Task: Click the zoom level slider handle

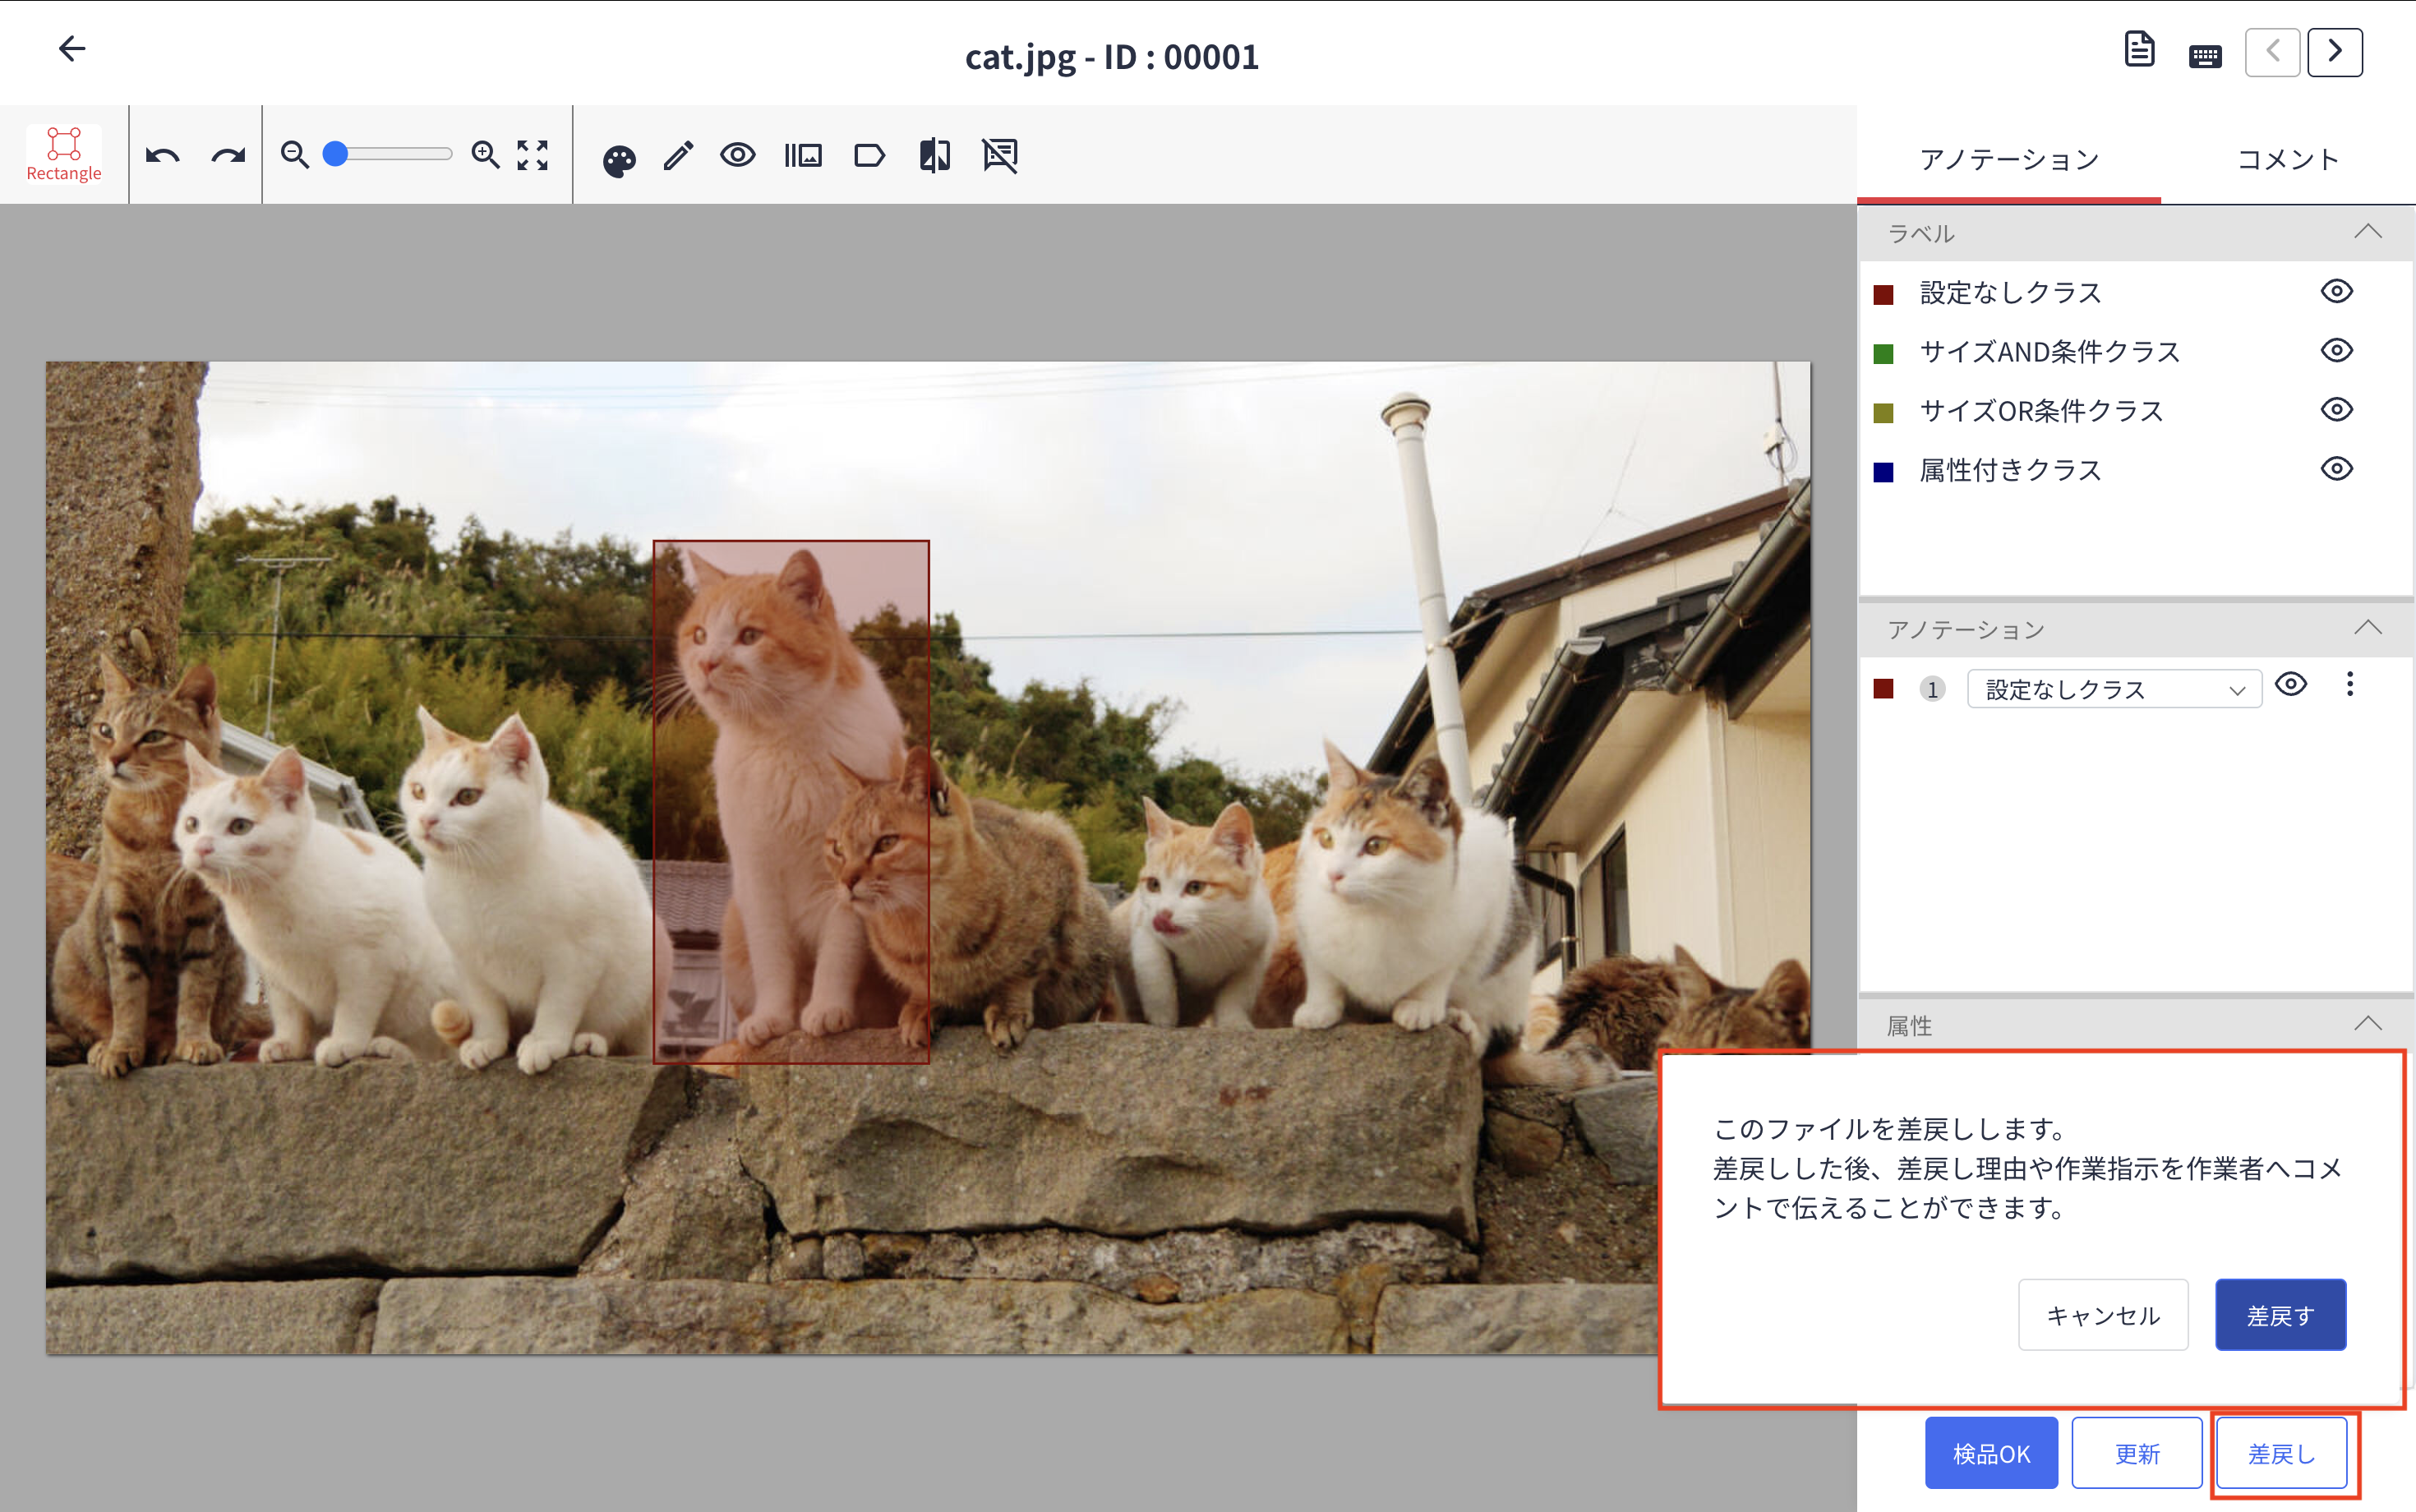Action: coord(336,154)
